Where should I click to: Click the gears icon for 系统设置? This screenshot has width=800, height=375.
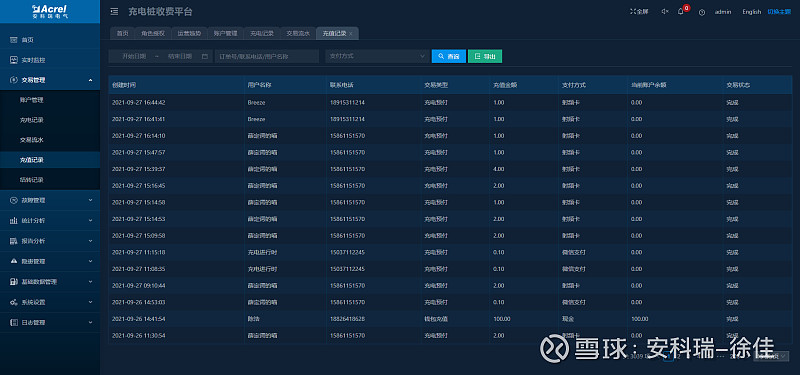(x=14, y=302)
